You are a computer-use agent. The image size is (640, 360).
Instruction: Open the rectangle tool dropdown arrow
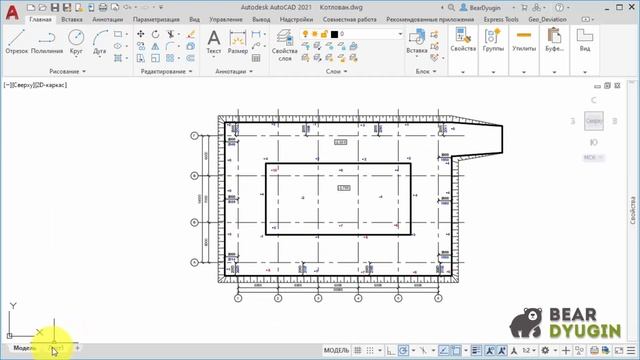coord(127,34)
